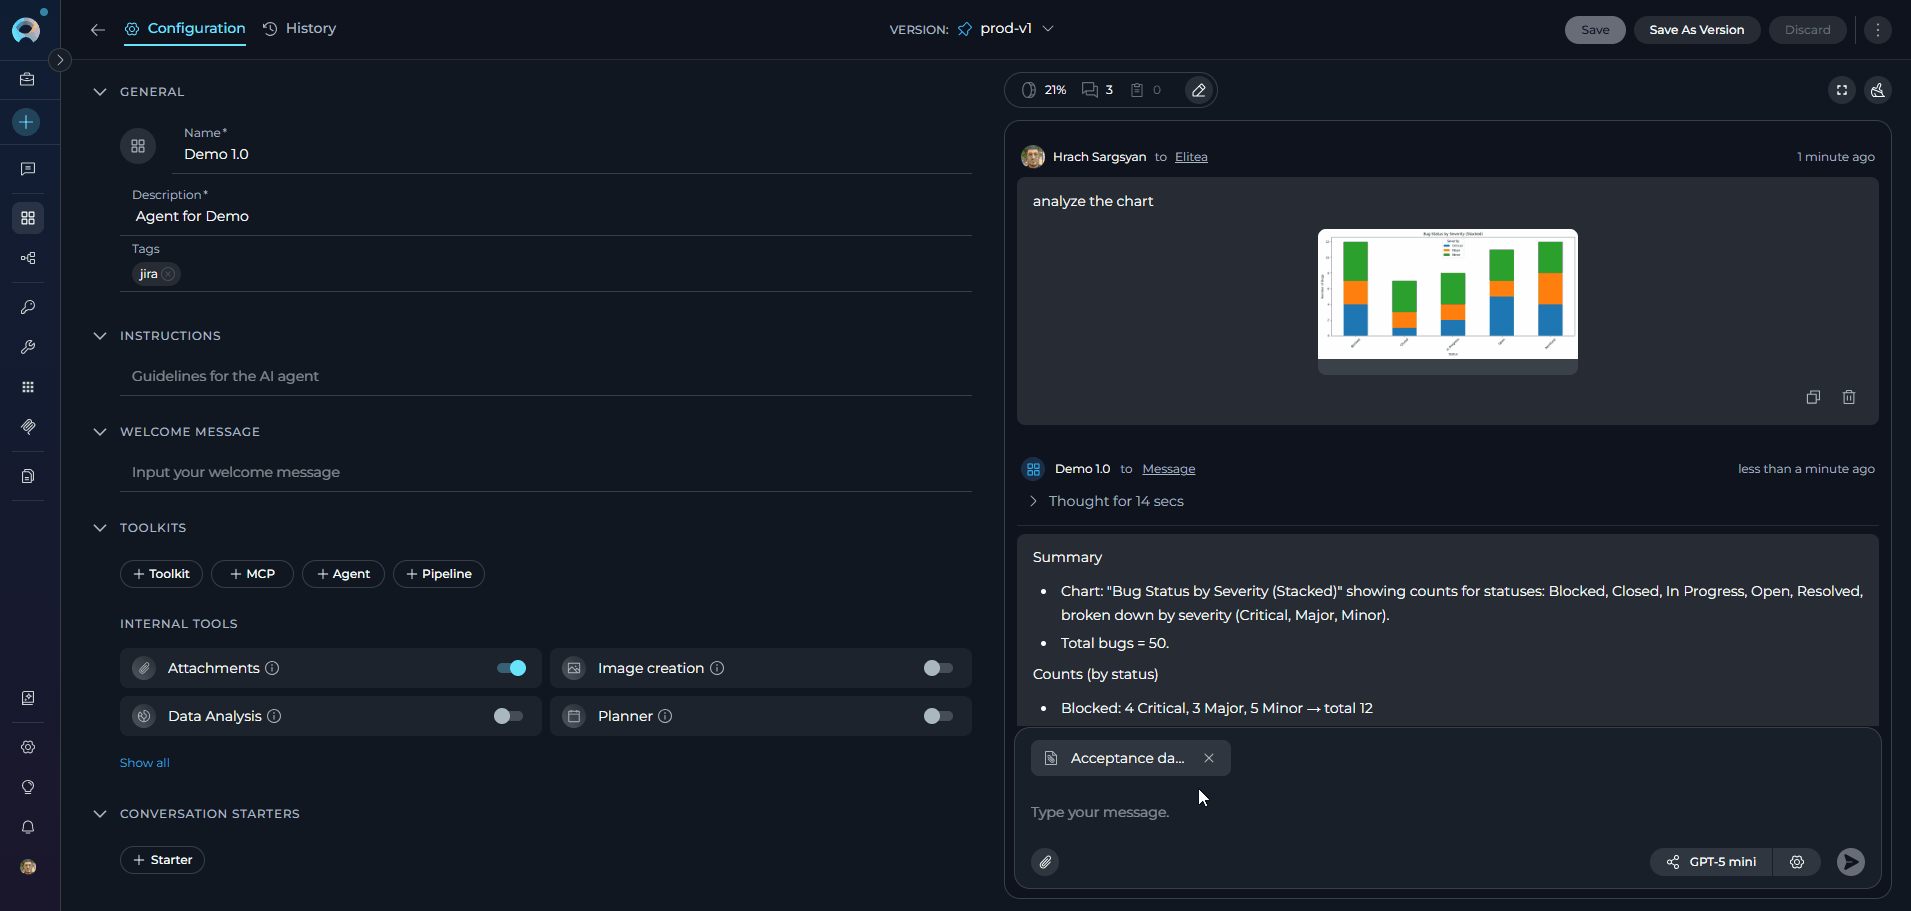The width and height of the screenshot is (1911, 911).
Task: Collapse the CONVERSATION STARTERS section
Action: 100,814
